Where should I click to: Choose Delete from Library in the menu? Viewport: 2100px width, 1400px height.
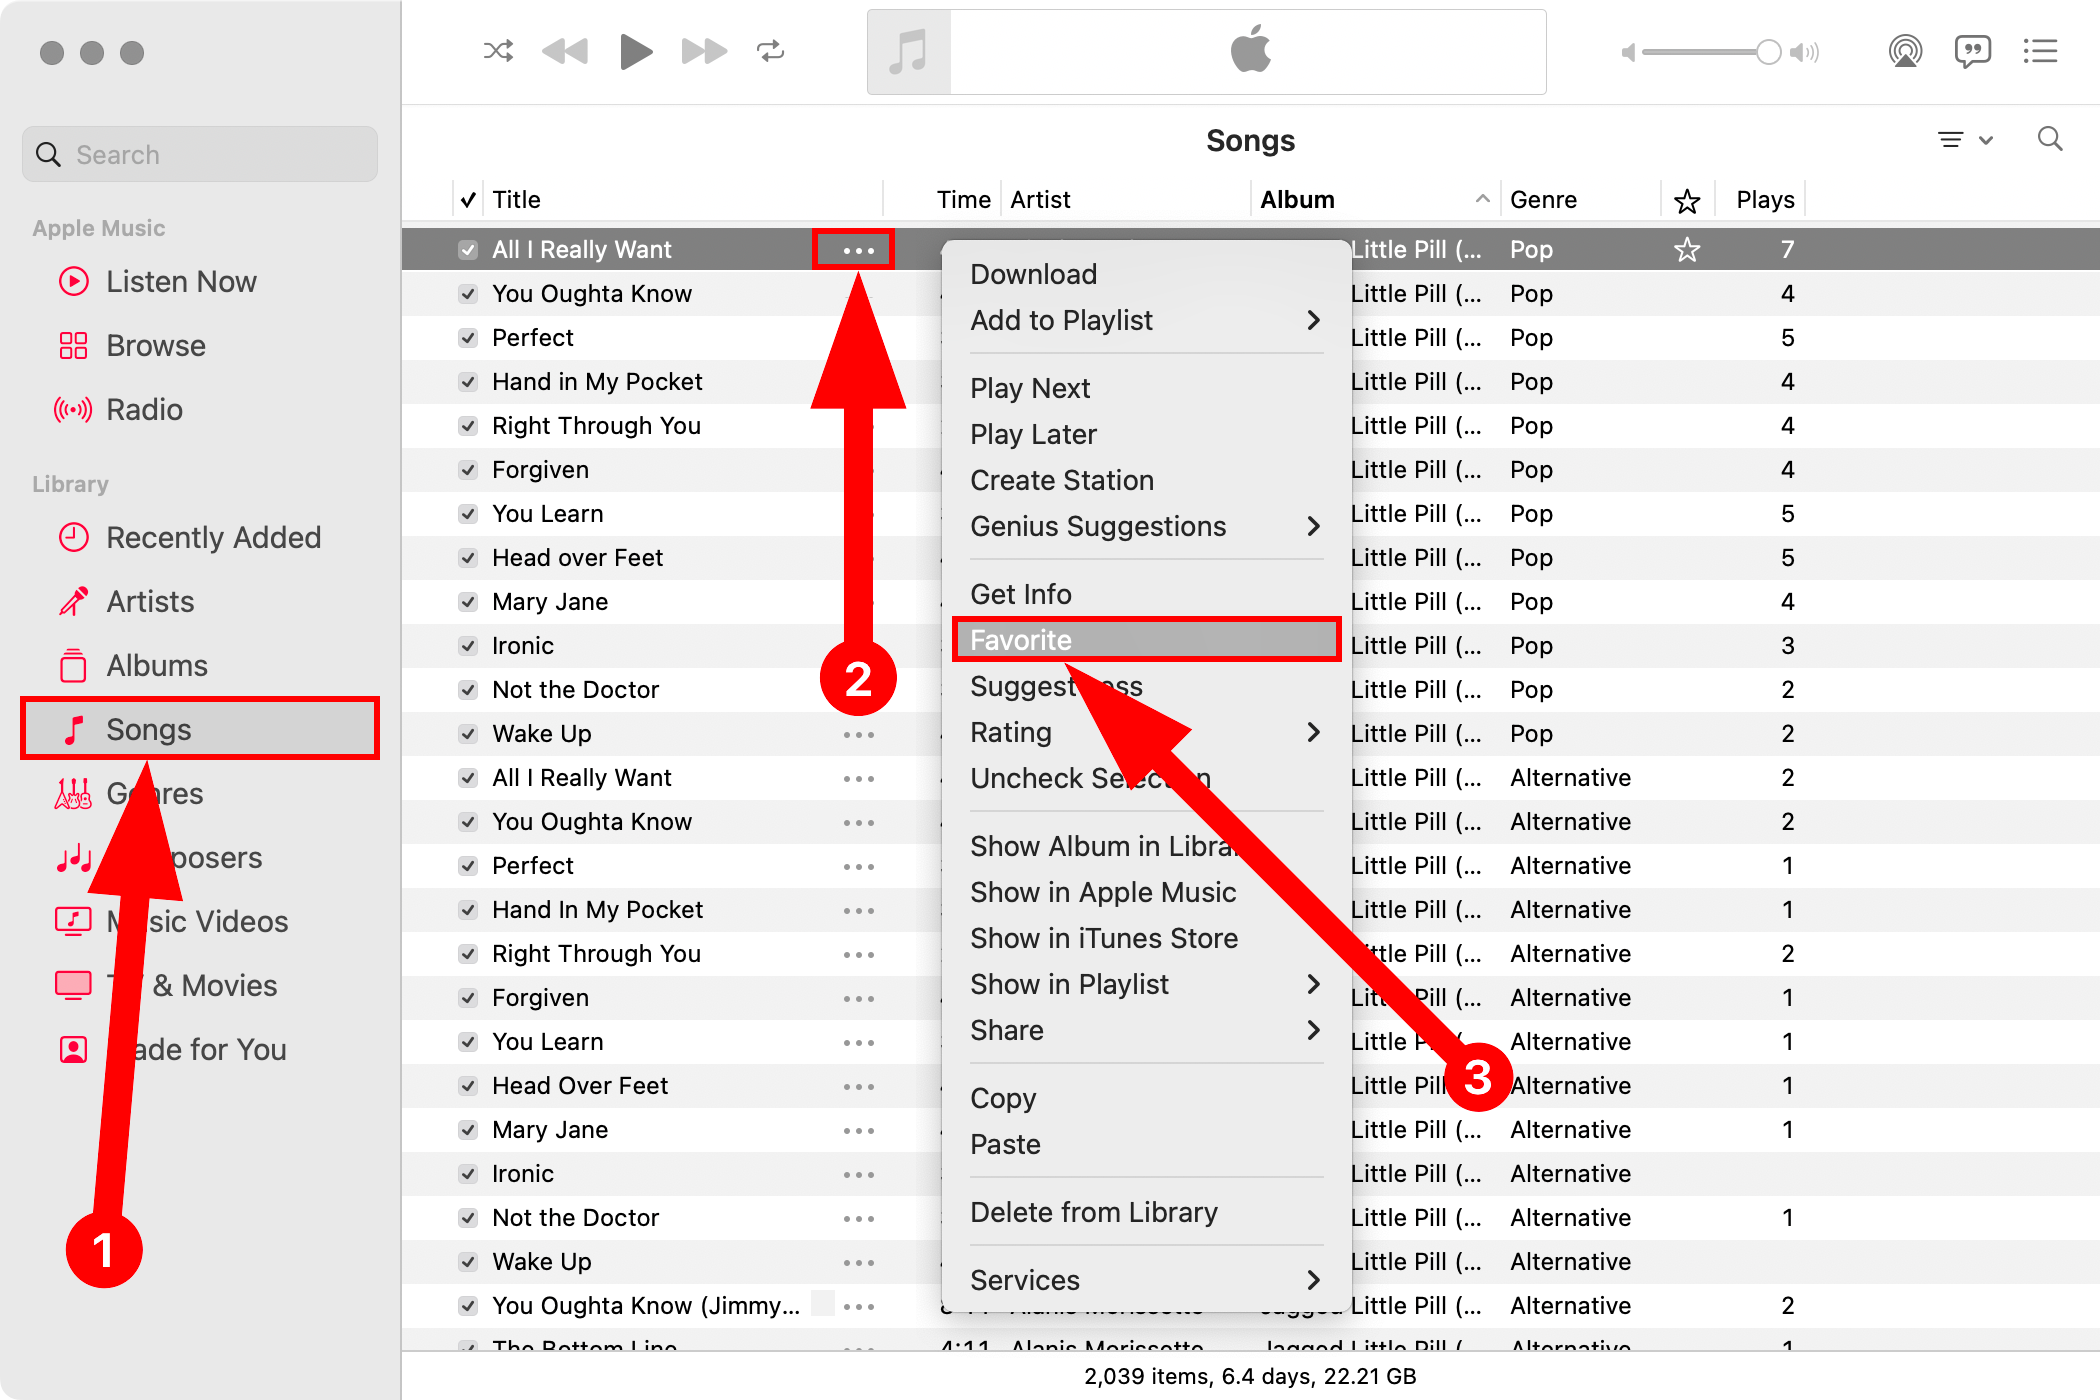[x=1094, y=1211]
